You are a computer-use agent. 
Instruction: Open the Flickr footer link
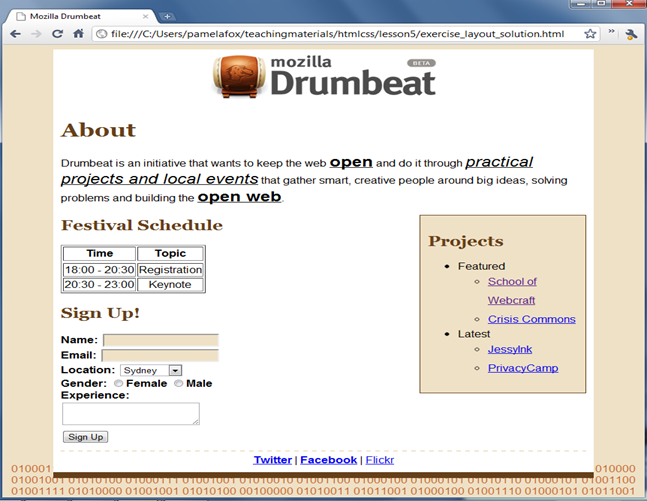pyautogui.click(x=380, y=460)
